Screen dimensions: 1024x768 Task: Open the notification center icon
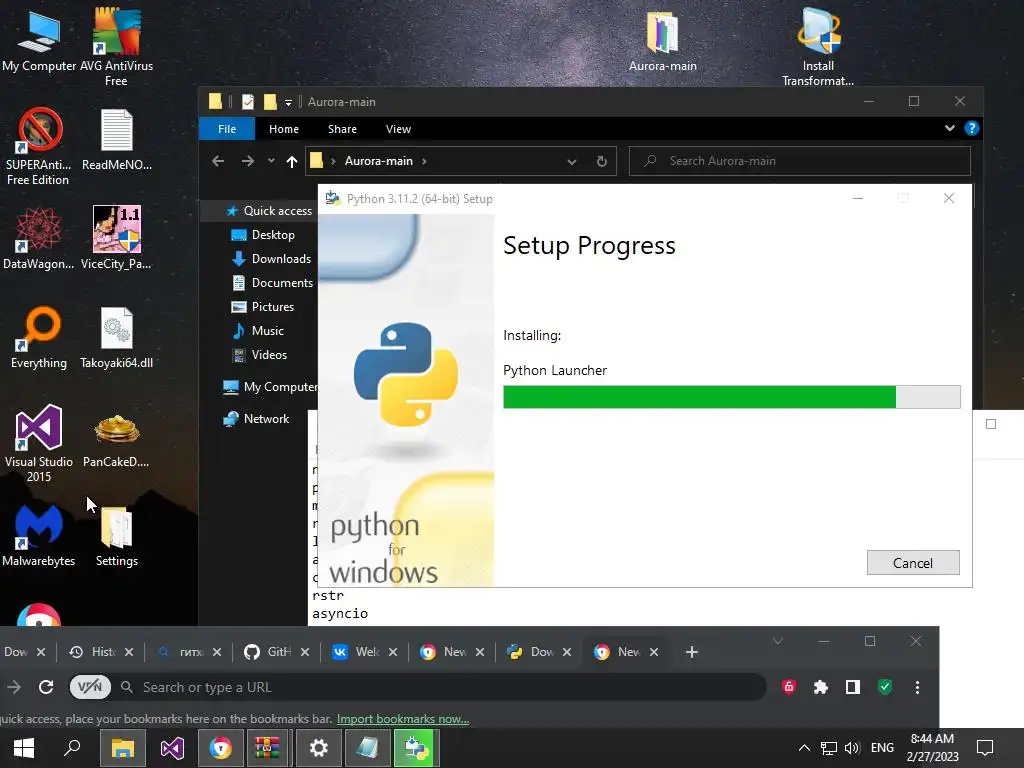point(985,748)
